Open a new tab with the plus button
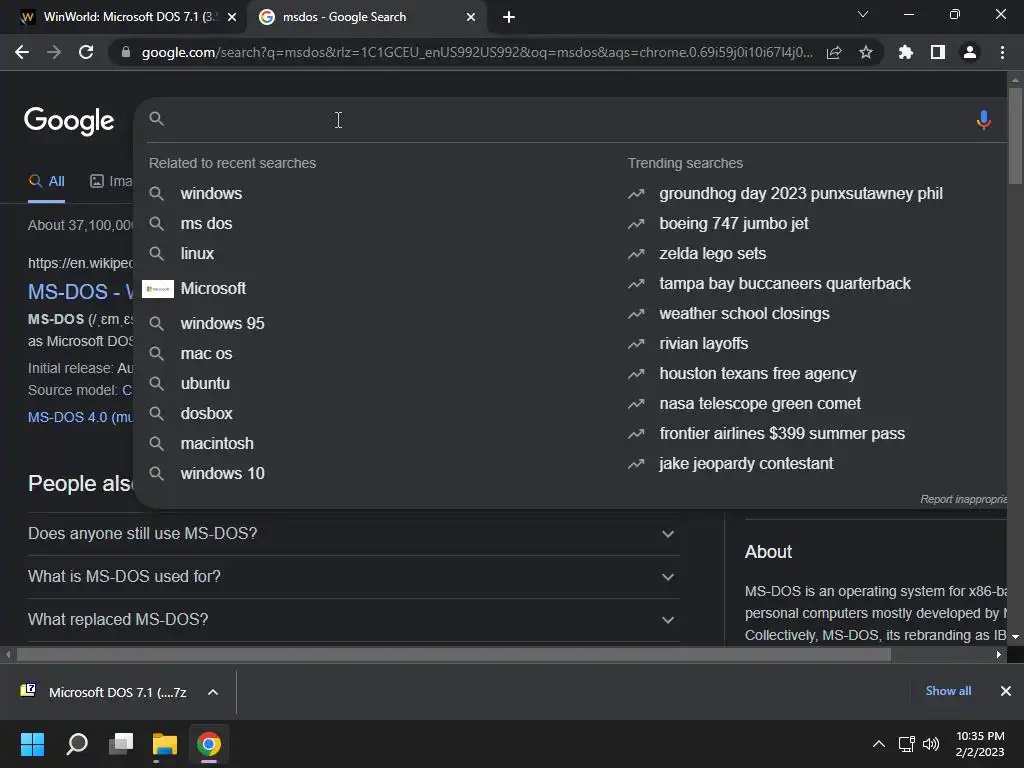The height and width of the screenshot is (768, 1024). point(509,17)
